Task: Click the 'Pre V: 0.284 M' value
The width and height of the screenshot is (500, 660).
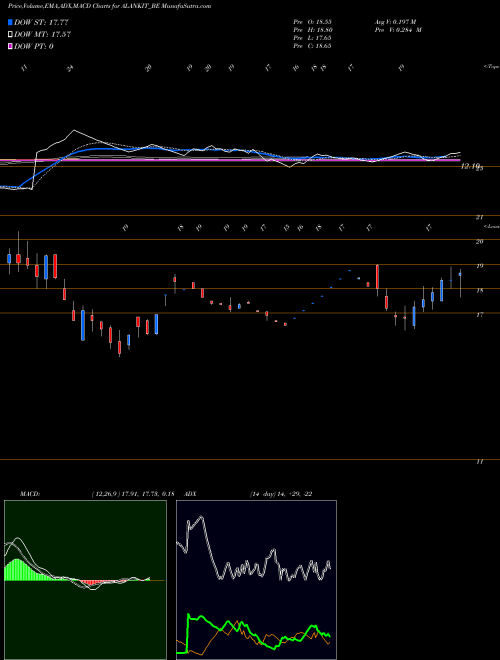Action: [398, 30]
